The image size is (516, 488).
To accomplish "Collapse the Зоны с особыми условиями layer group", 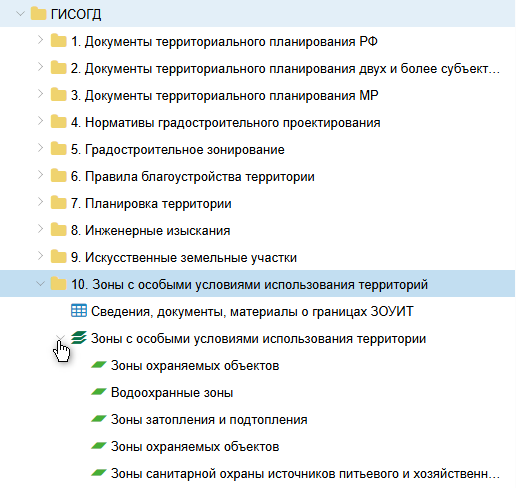I will click(x=60, y=338).
